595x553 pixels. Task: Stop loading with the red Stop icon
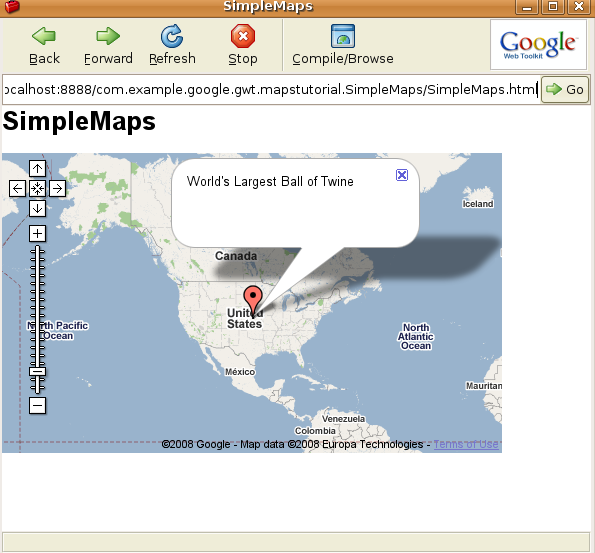pos(243,46)
